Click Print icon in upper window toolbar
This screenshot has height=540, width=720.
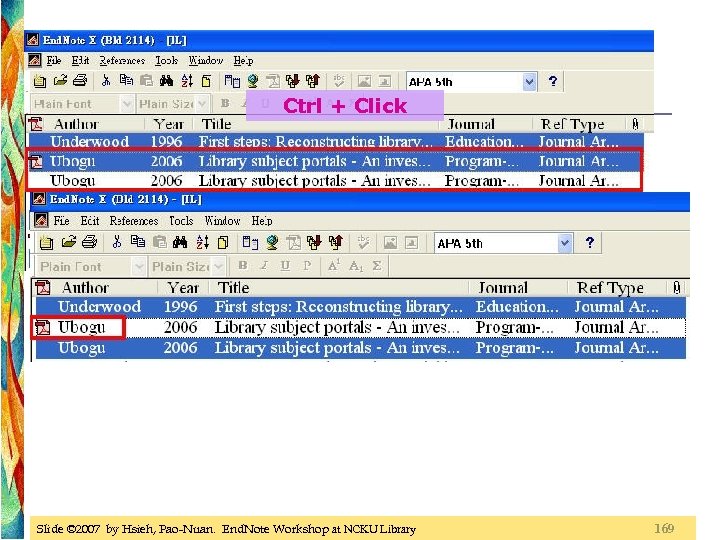tap(80, 81)
